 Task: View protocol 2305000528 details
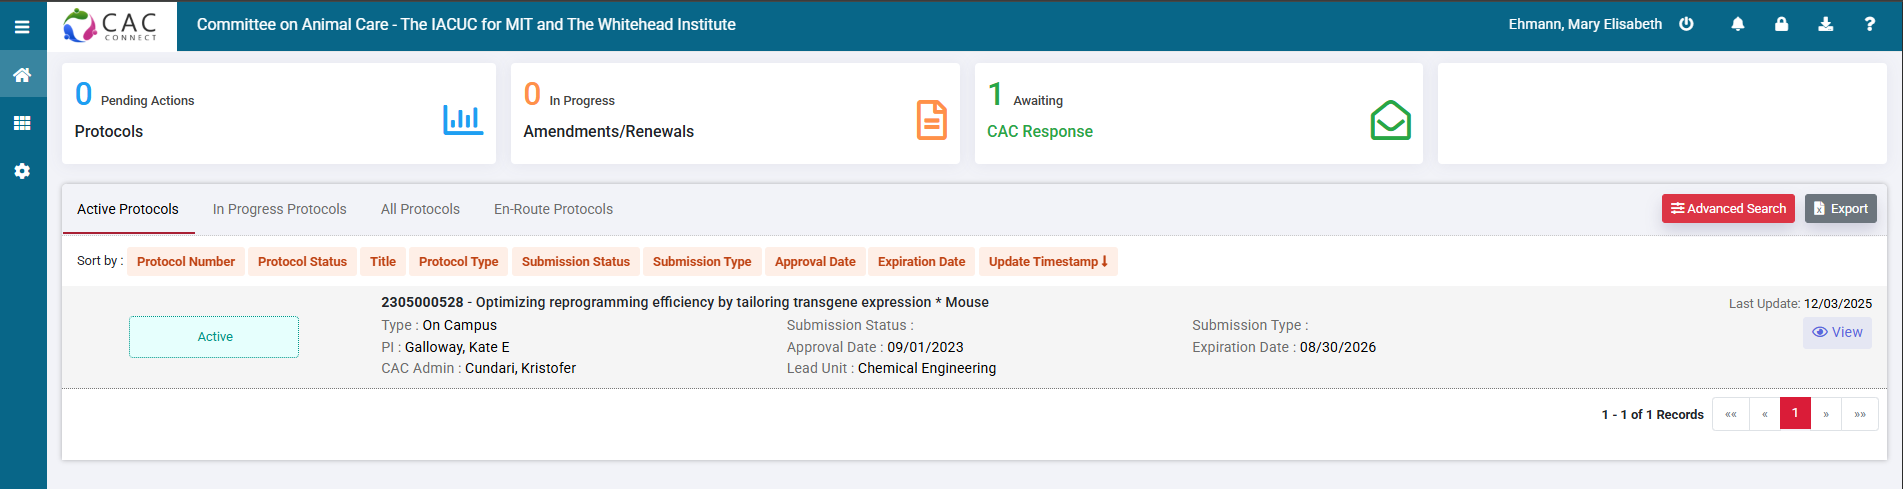pos(1837,332)
